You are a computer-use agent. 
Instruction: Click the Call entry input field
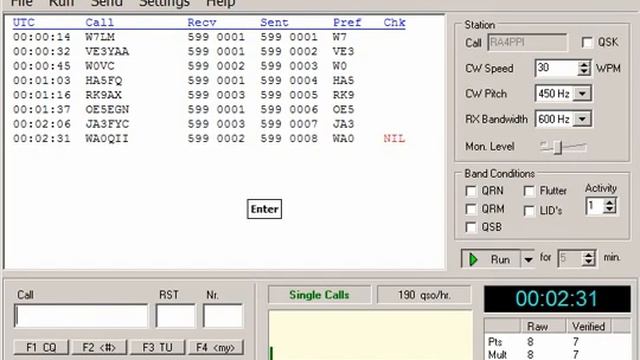click(x=81, y=316)
